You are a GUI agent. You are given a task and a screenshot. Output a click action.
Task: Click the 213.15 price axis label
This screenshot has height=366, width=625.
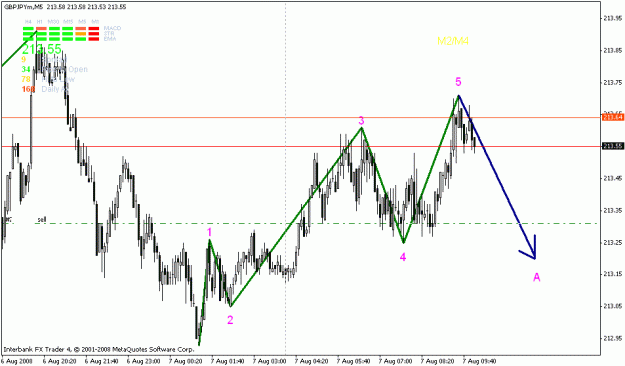pos(613,274)
